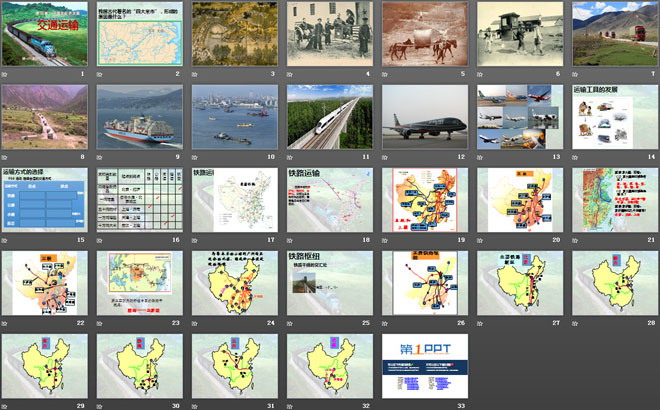
Task: Click the animation star icon under slide 18
Action: [290, 241]
